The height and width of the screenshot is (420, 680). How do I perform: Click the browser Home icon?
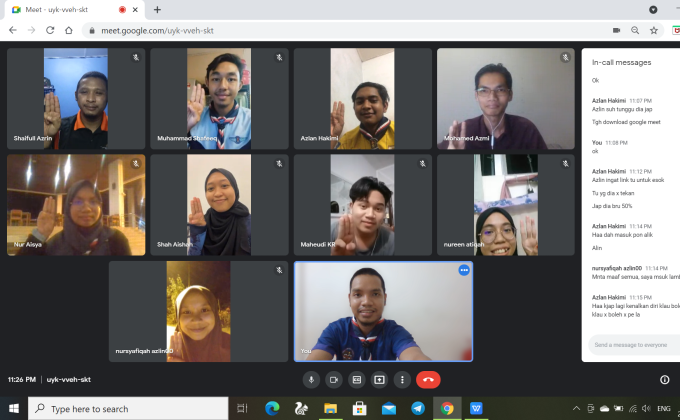[69, 30]
